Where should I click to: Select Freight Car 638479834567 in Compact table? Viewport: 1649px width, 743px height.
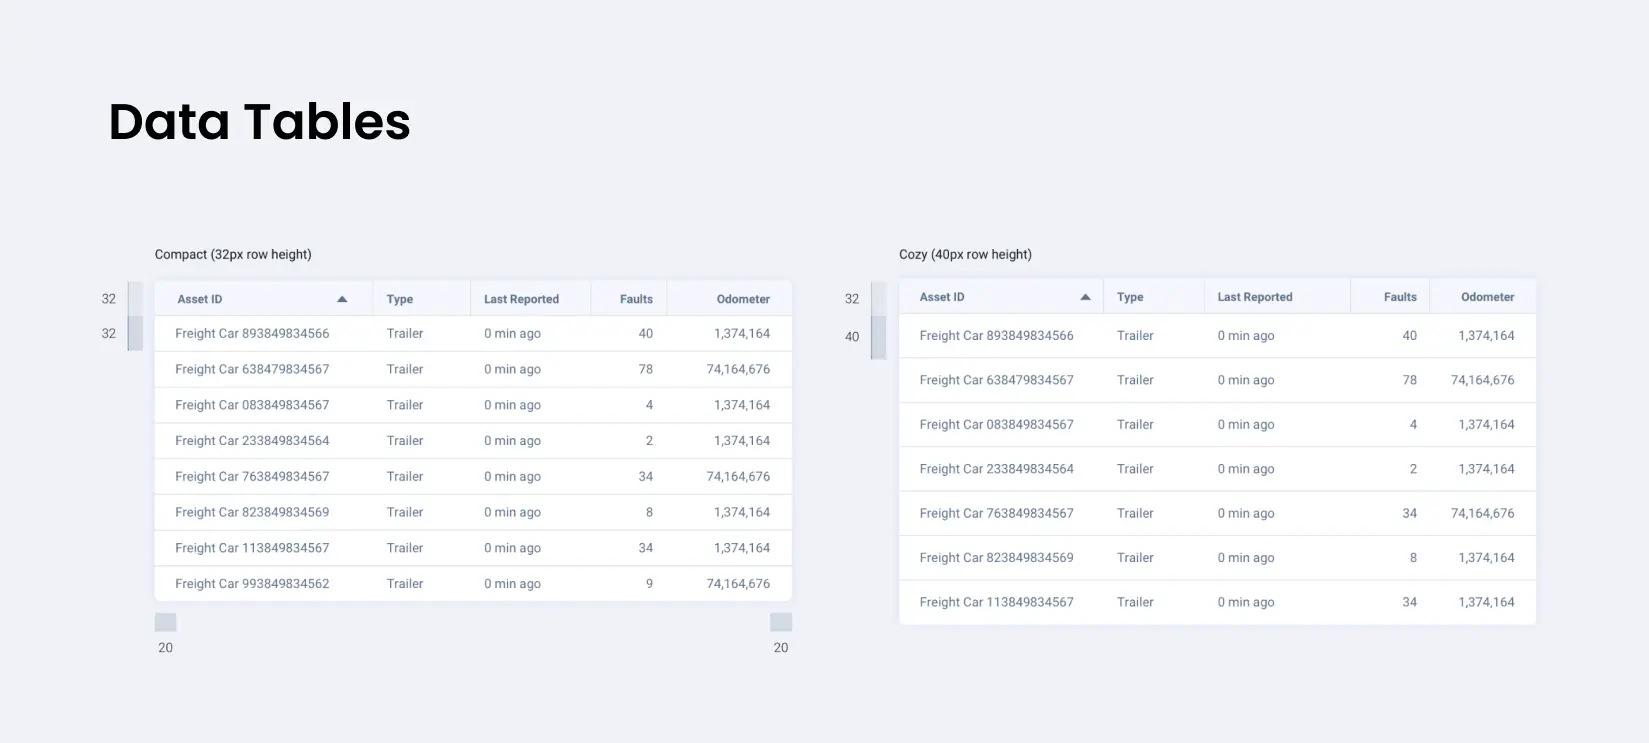252,369
